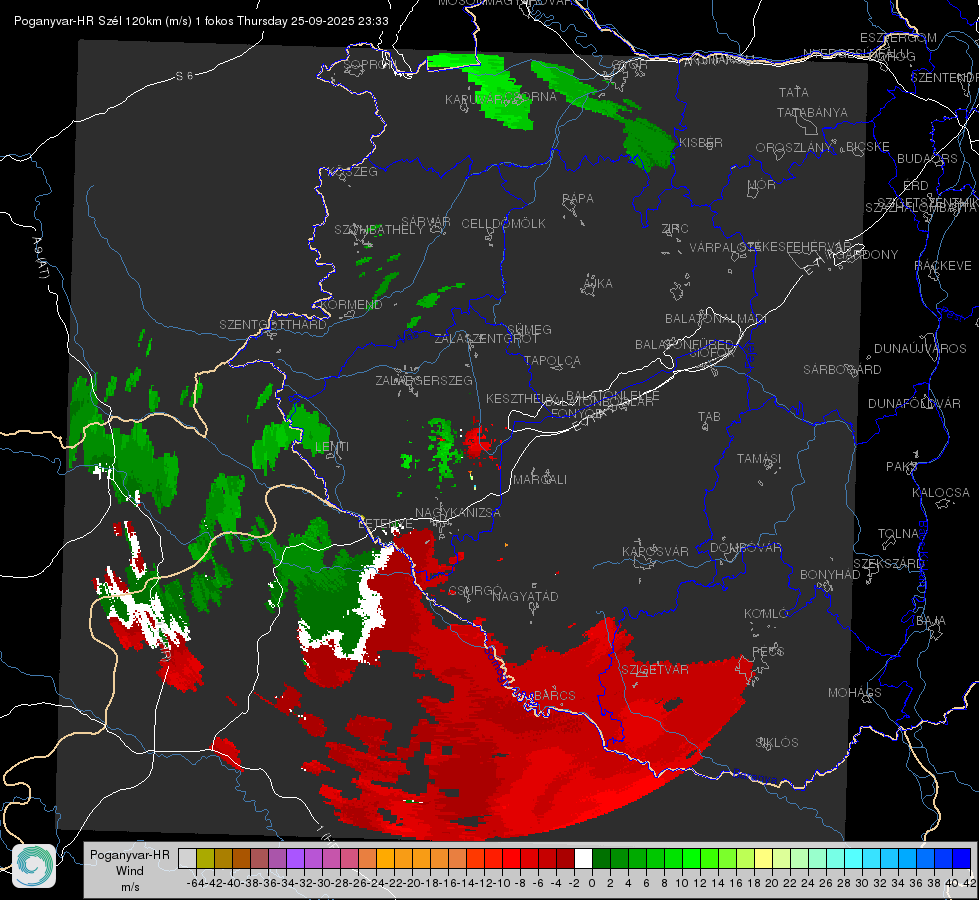This screenshot has height=900, width=979.
Task: Click the spiral weather service logo
Action: click(34, 866)
